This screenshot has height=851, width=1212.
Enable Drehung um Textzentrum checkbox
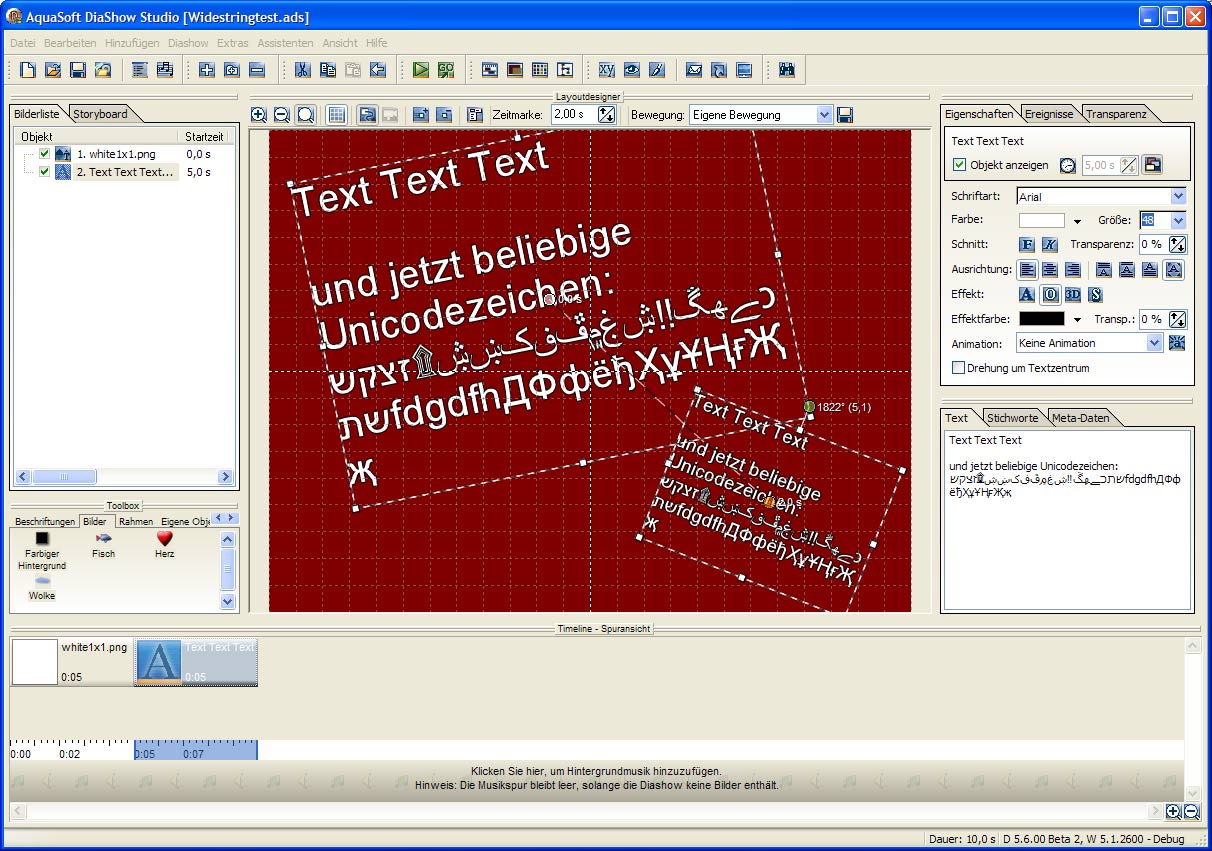click(x=959, y=368)
